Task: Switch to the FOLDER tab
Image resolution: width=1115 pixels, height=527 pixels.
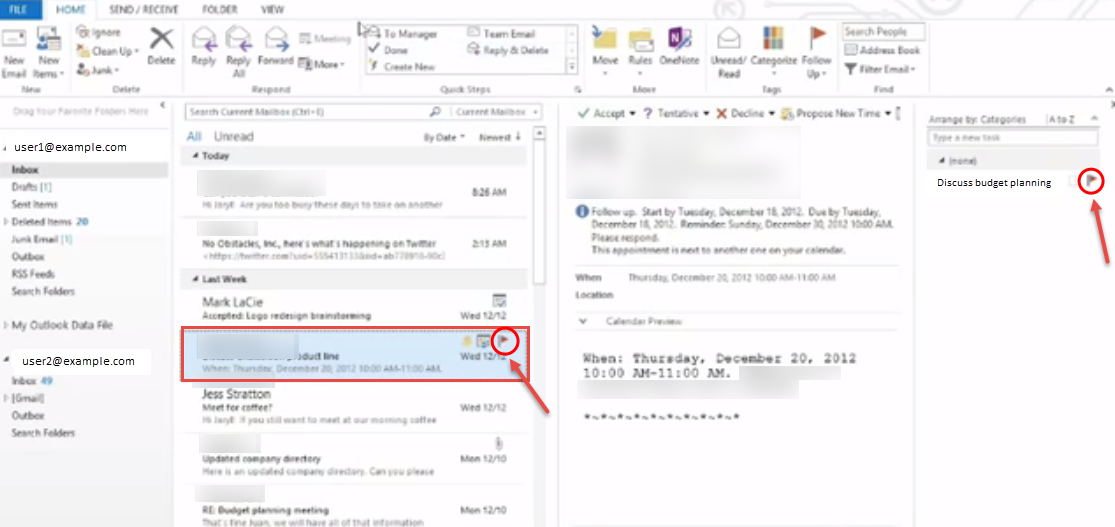Action: (220, 9)
